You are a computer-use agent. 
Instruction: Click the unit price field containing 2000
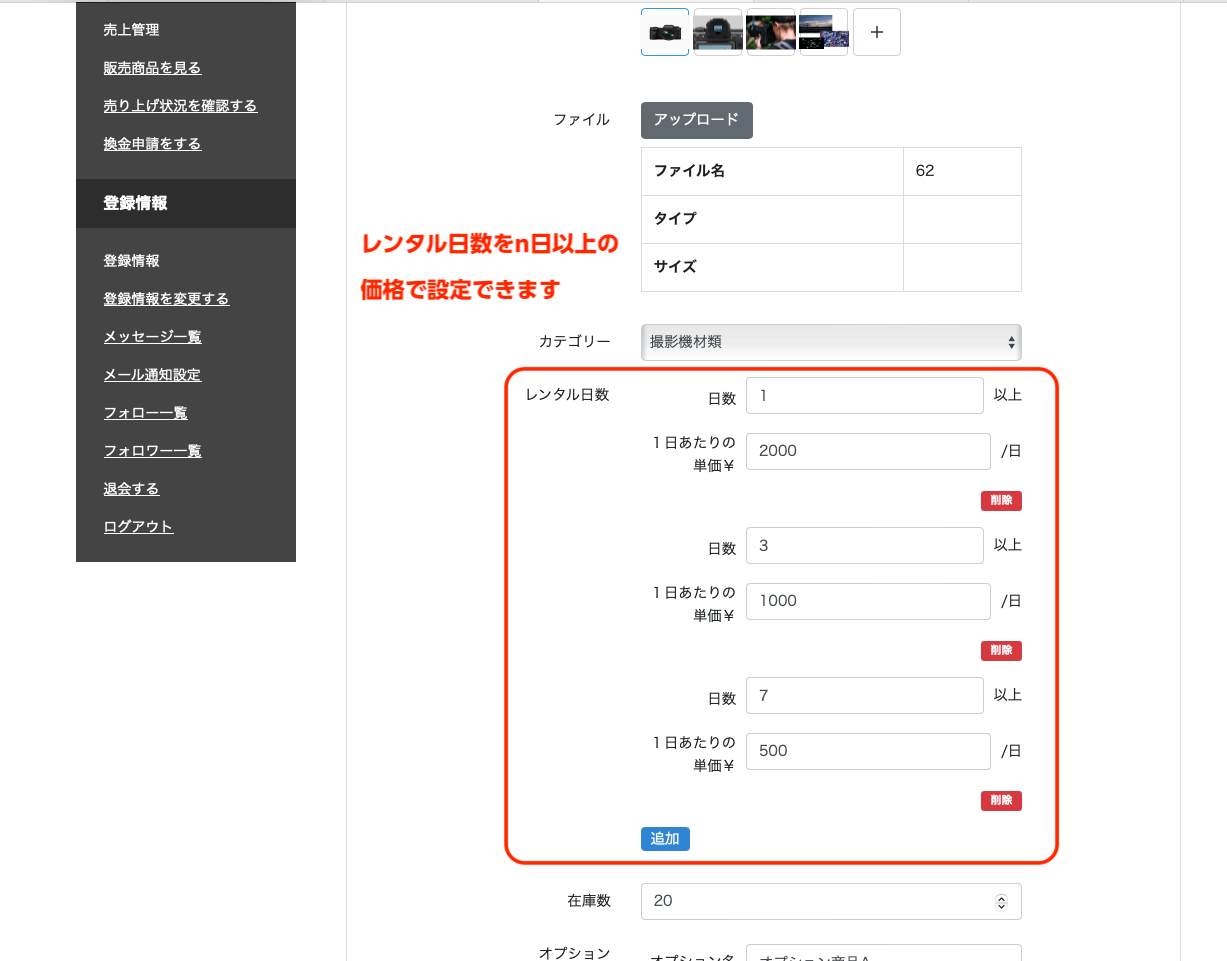tap(867, 451)
